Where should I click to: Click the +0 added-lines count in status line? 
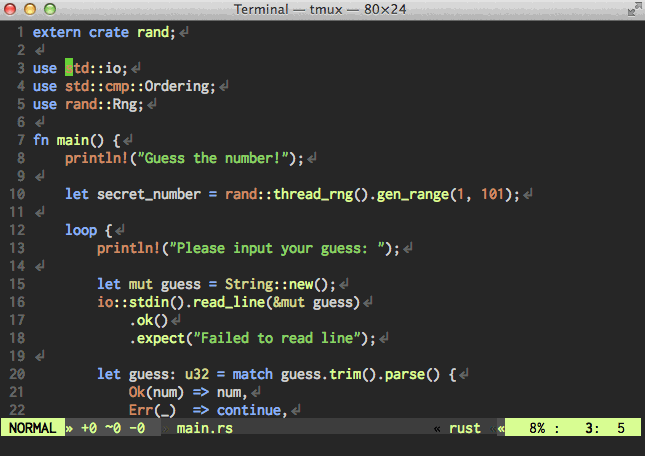[x=89, y=428]
